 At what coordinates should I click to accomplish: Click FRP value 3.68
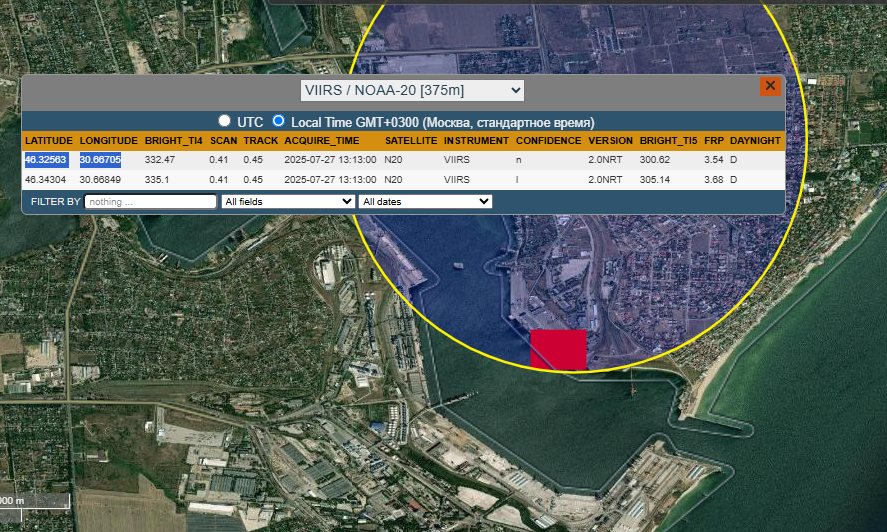(x=714, y=179)
